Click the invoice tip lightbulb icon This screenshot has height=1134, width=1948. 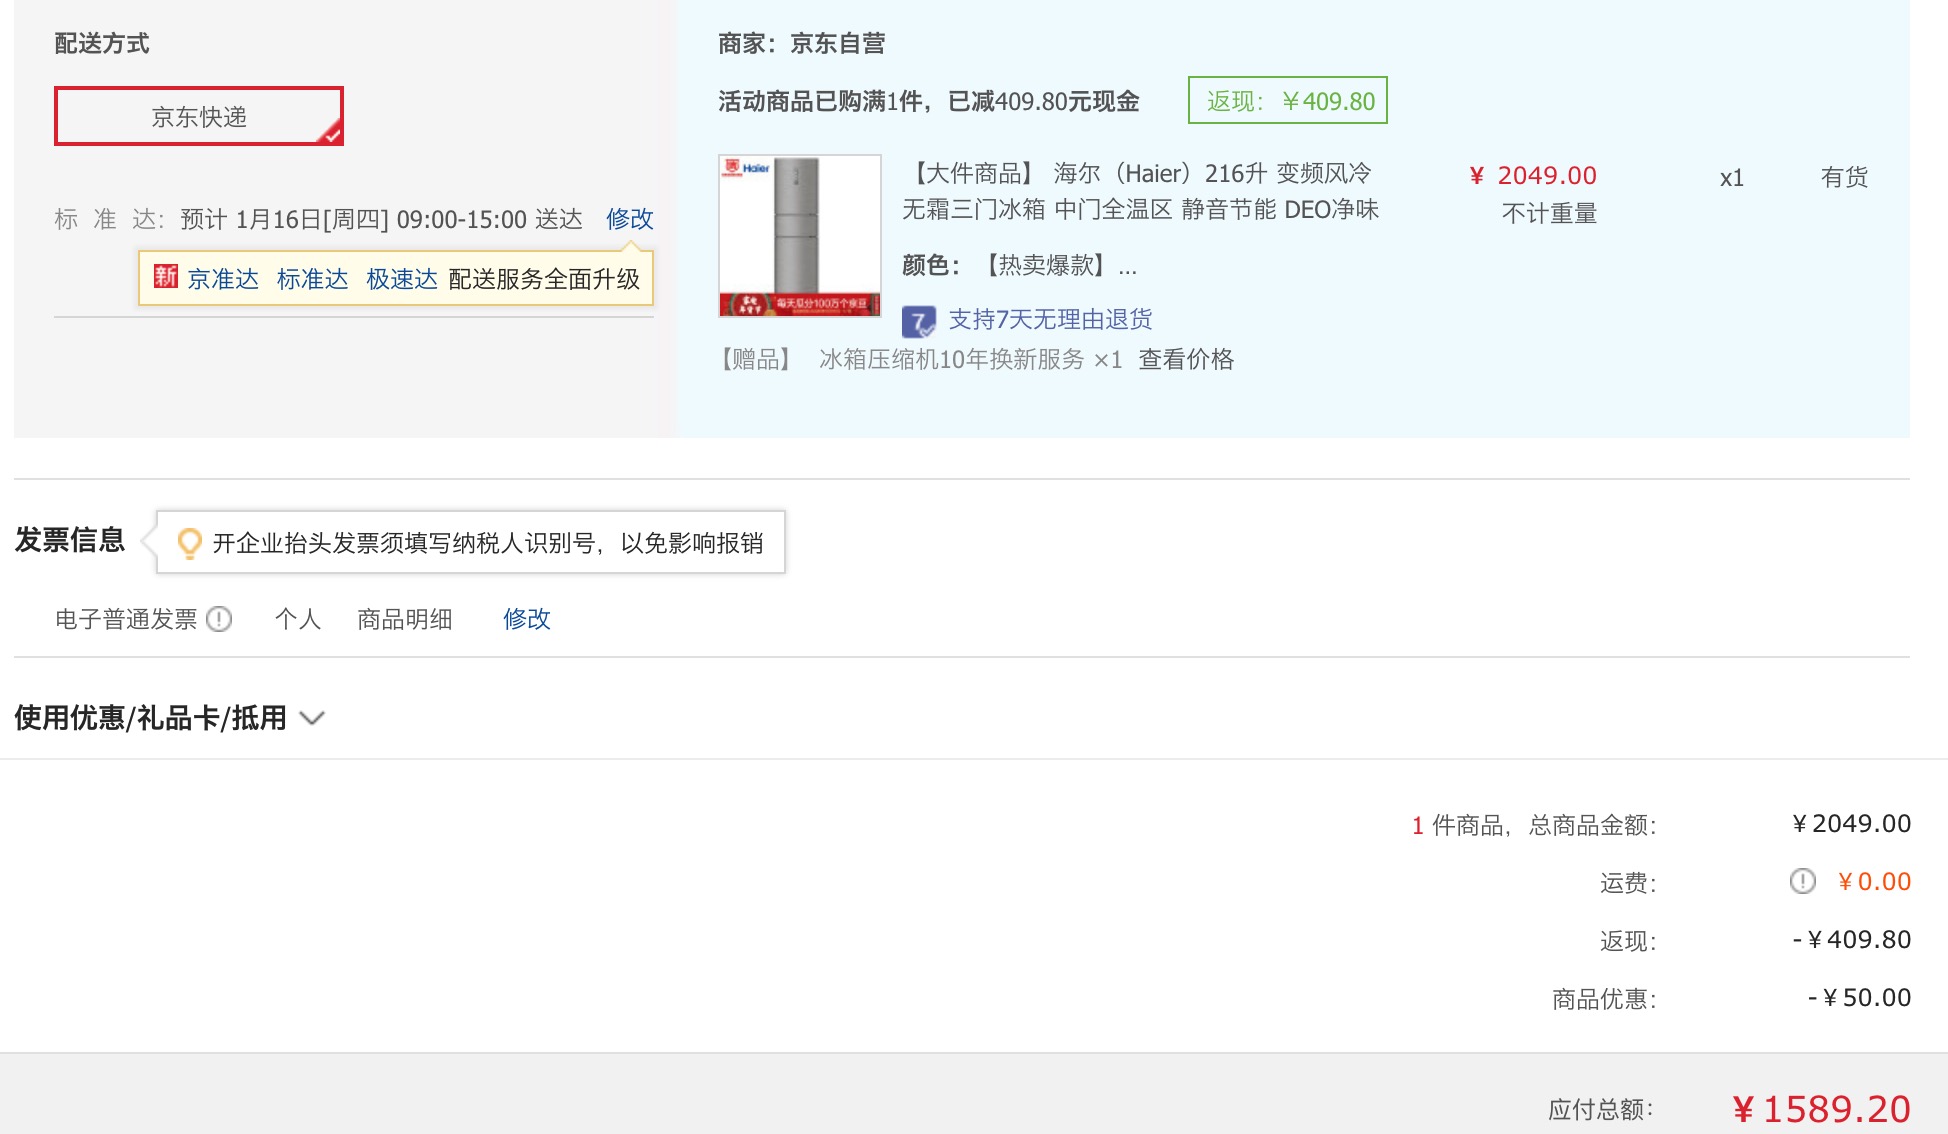pyautogui.click(x=189, y=543)
